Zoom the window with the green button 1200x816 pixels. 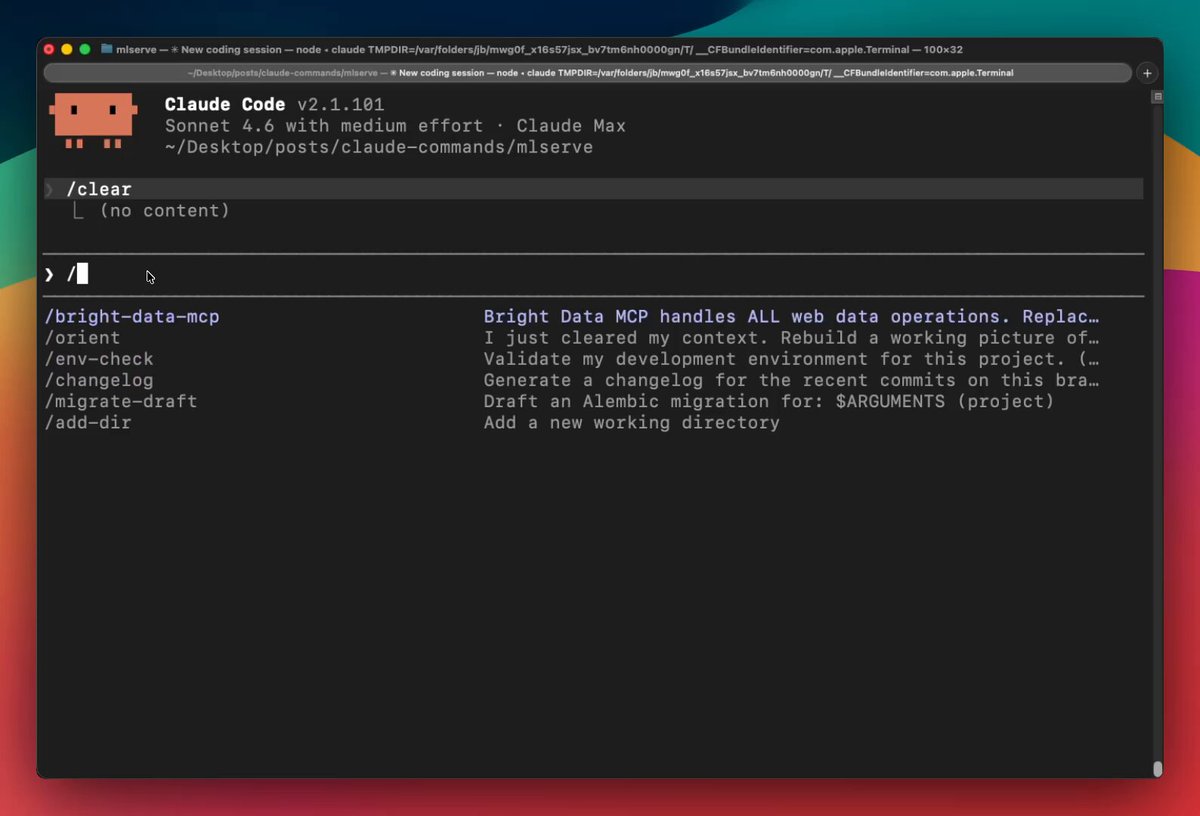(x=85, y=49)
